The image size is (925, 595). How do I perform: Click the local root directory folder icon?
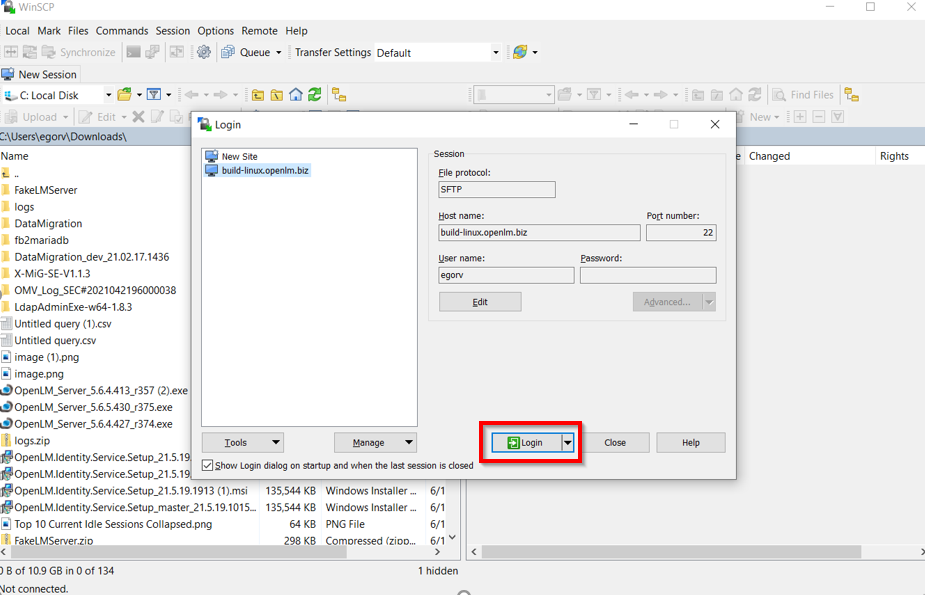(x=277, y=95)
